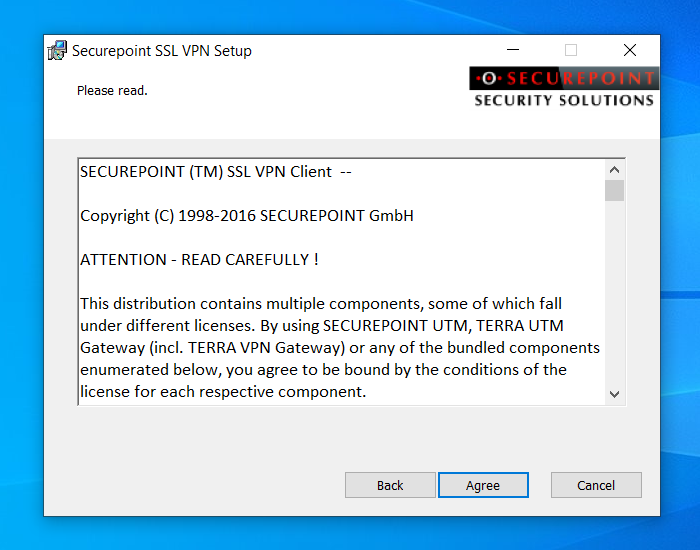The height and width of the screenshot is (550, 700).
Task: Click the 'This distribution contains multiple components' line
Action: pos(321,304)
